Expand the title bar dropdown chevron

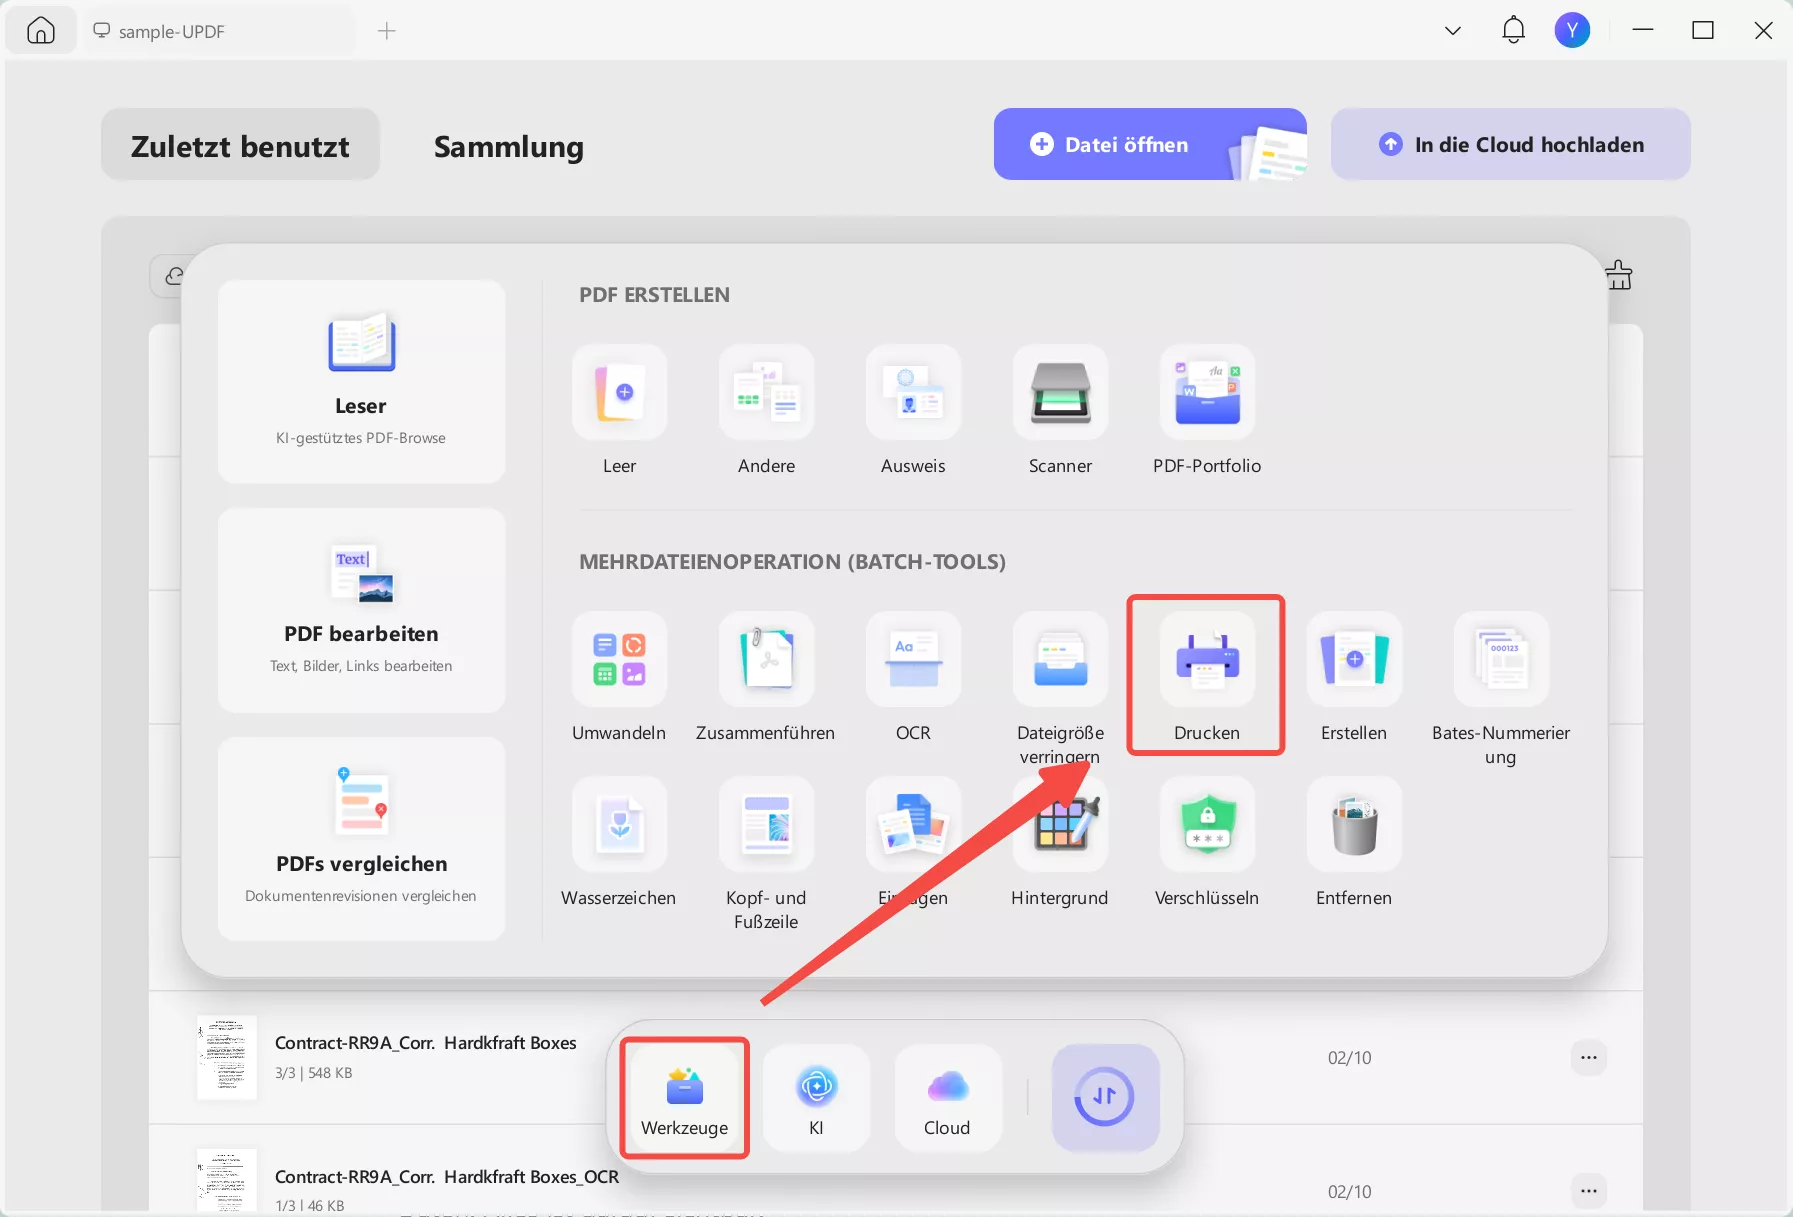pyautogui.click(x=1453, y=31)
